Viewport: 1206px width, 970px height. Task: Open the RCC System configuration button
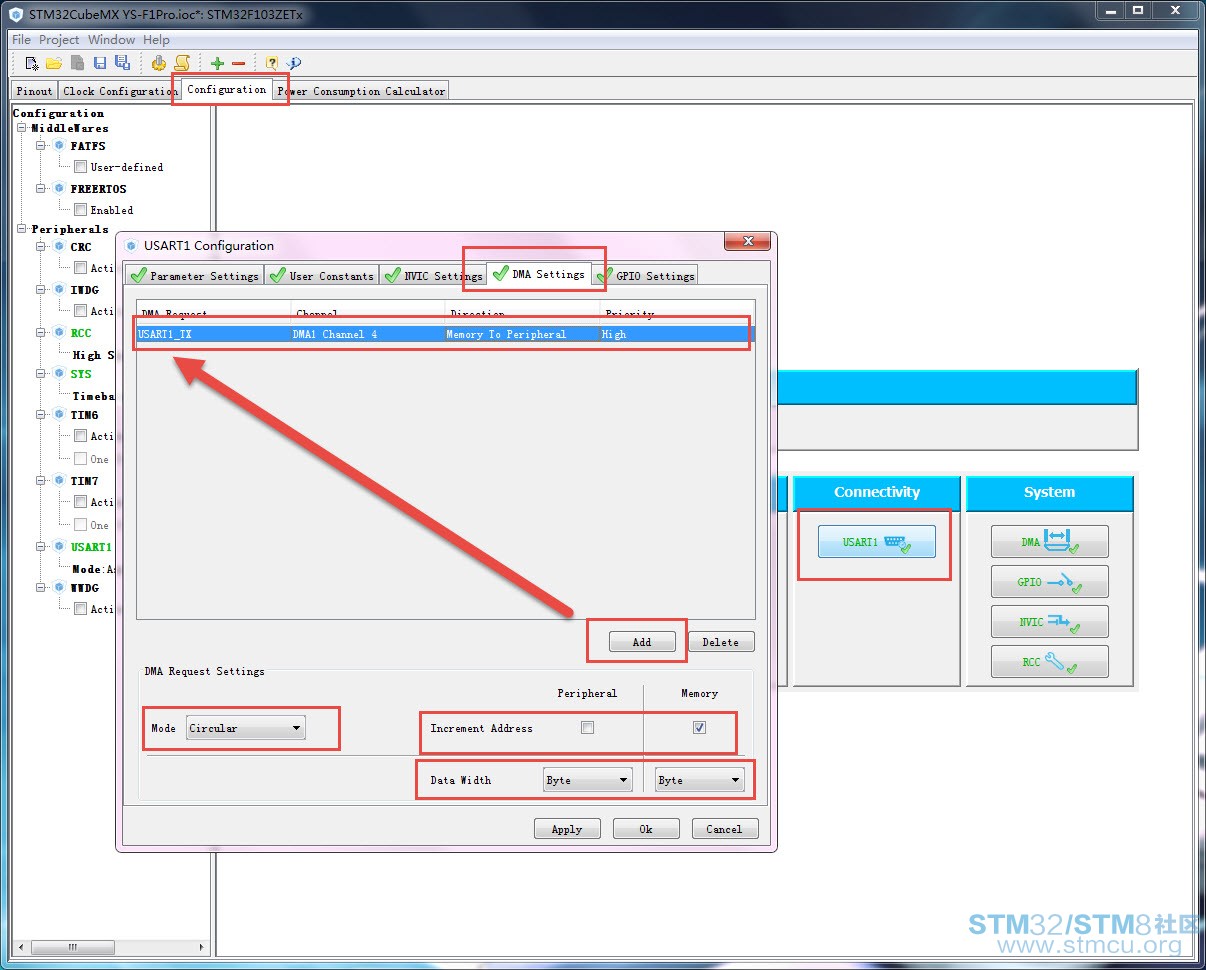coord(1050,662)
